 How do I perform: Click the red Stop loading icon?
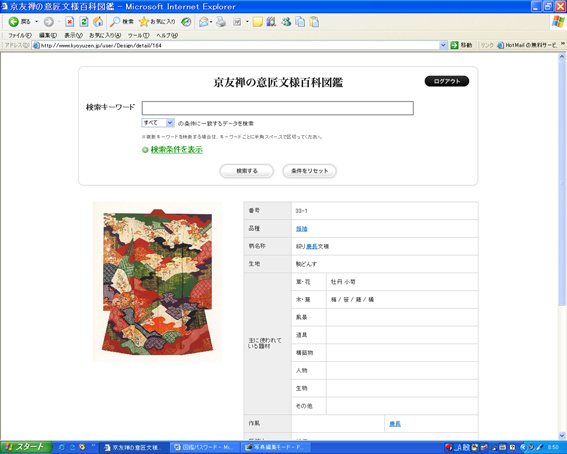click(69, 22)
